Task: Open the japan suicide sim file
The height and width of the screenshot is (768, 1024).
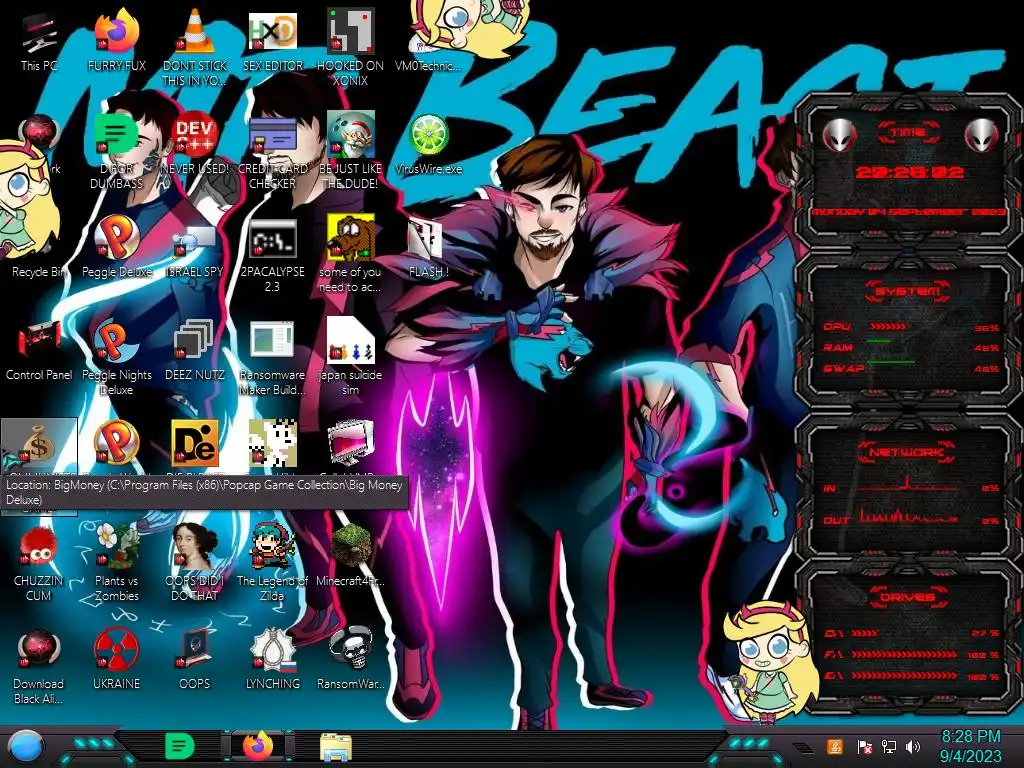Action: (x=350, y=358)
